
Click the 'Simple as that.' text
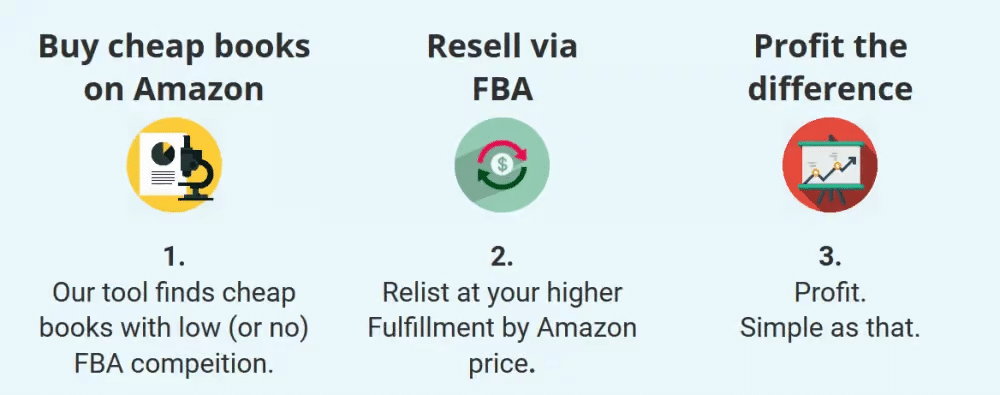click(x=830, y=328)
